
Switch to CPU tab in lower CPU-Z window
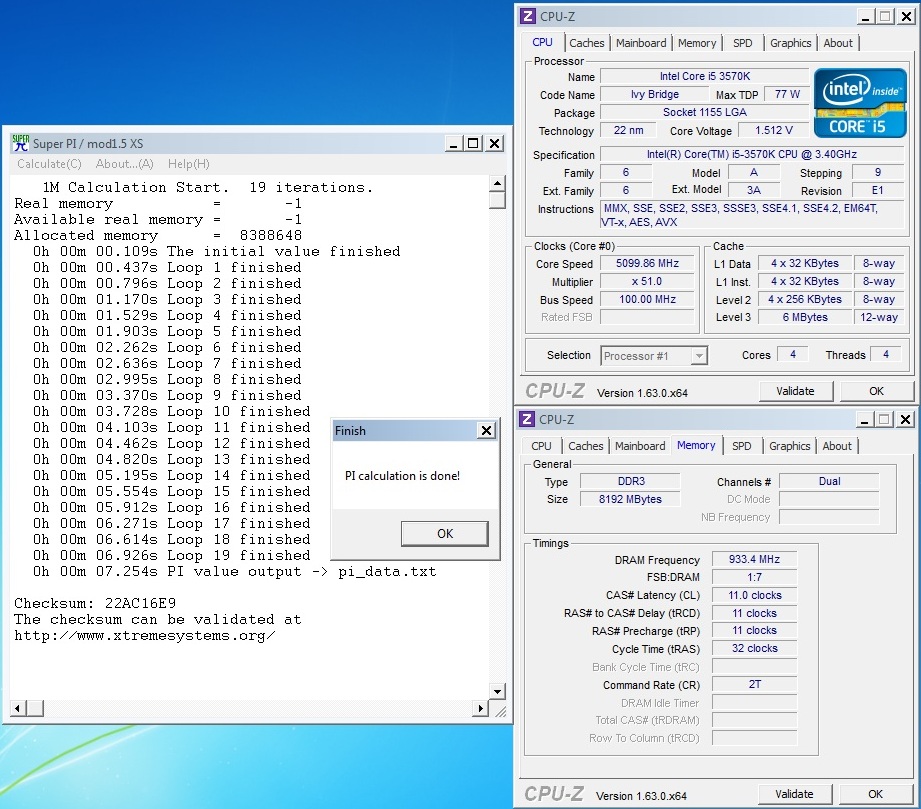[541, 446]
